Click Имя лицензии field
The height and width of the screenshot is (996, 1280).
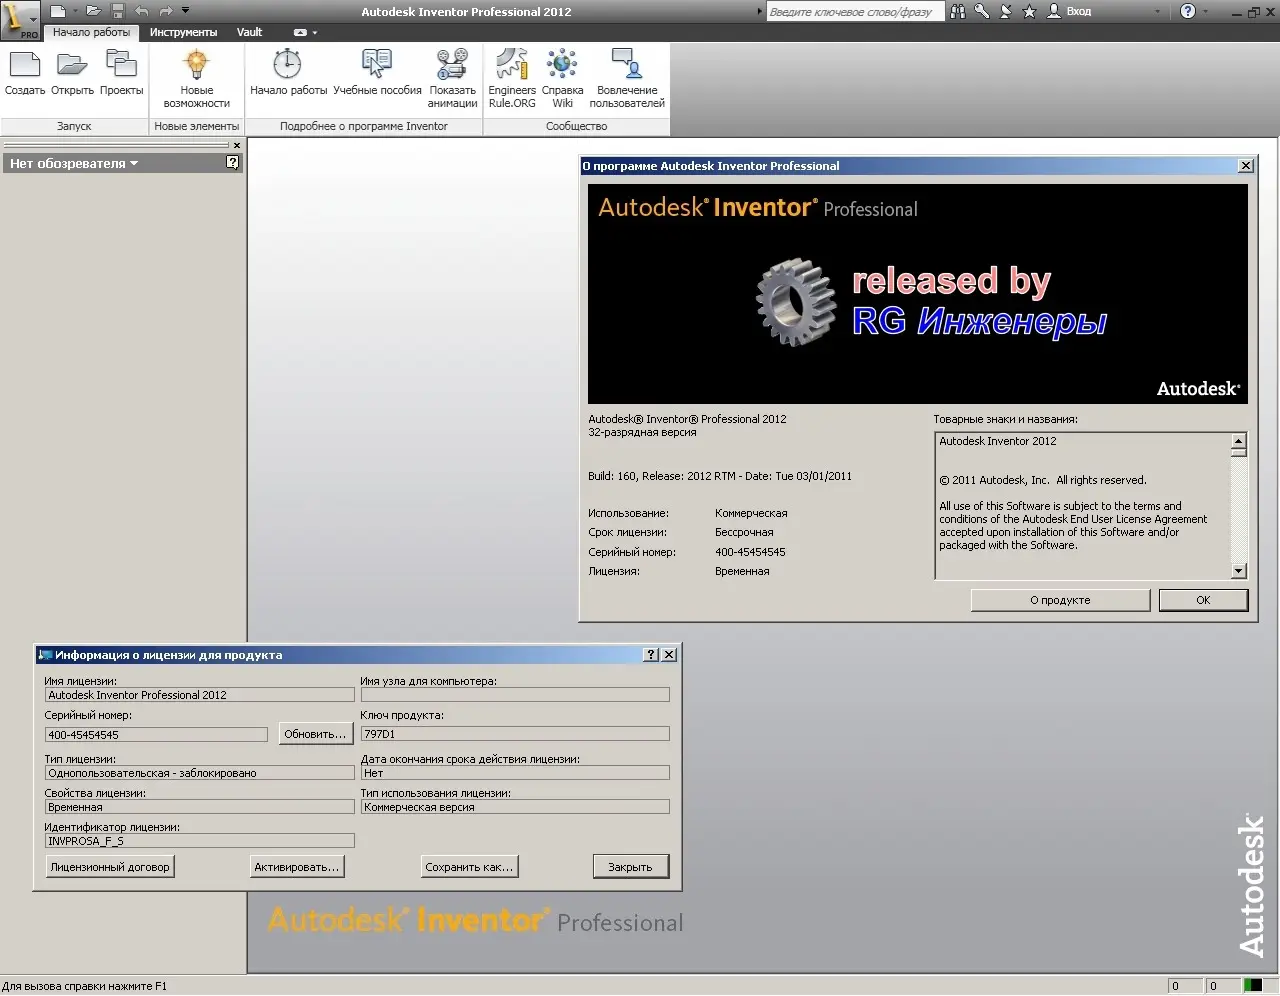tap(200, 695)
